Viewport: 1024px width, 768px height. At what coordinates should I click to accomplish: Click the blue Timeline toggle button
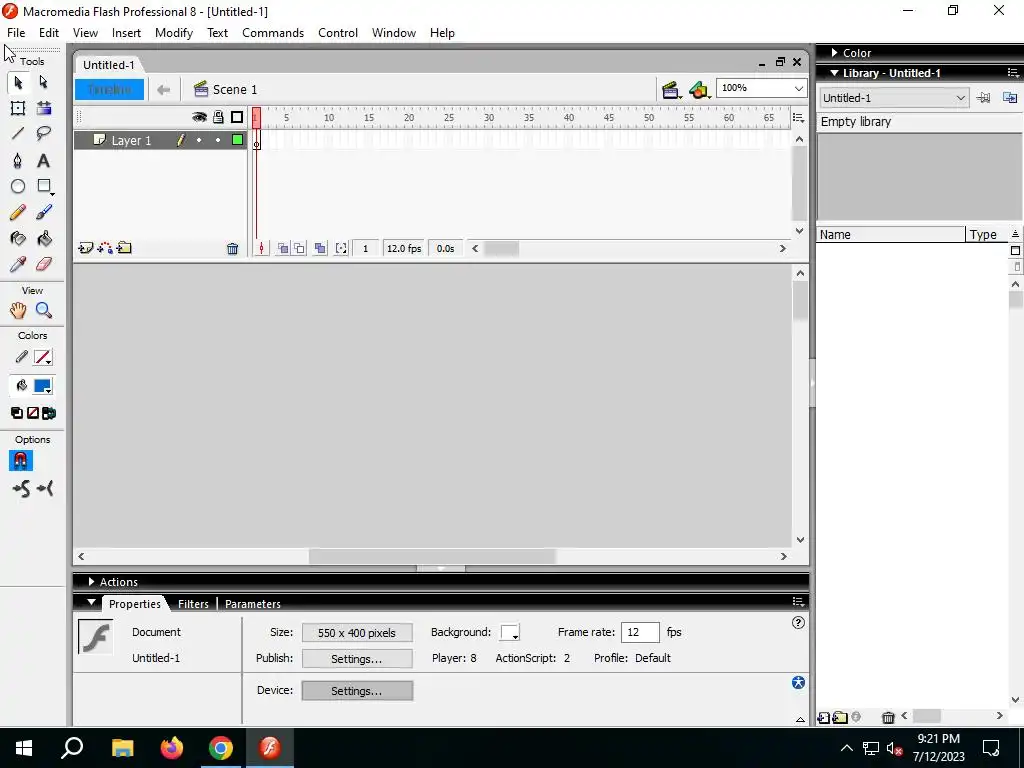point(109,89)
